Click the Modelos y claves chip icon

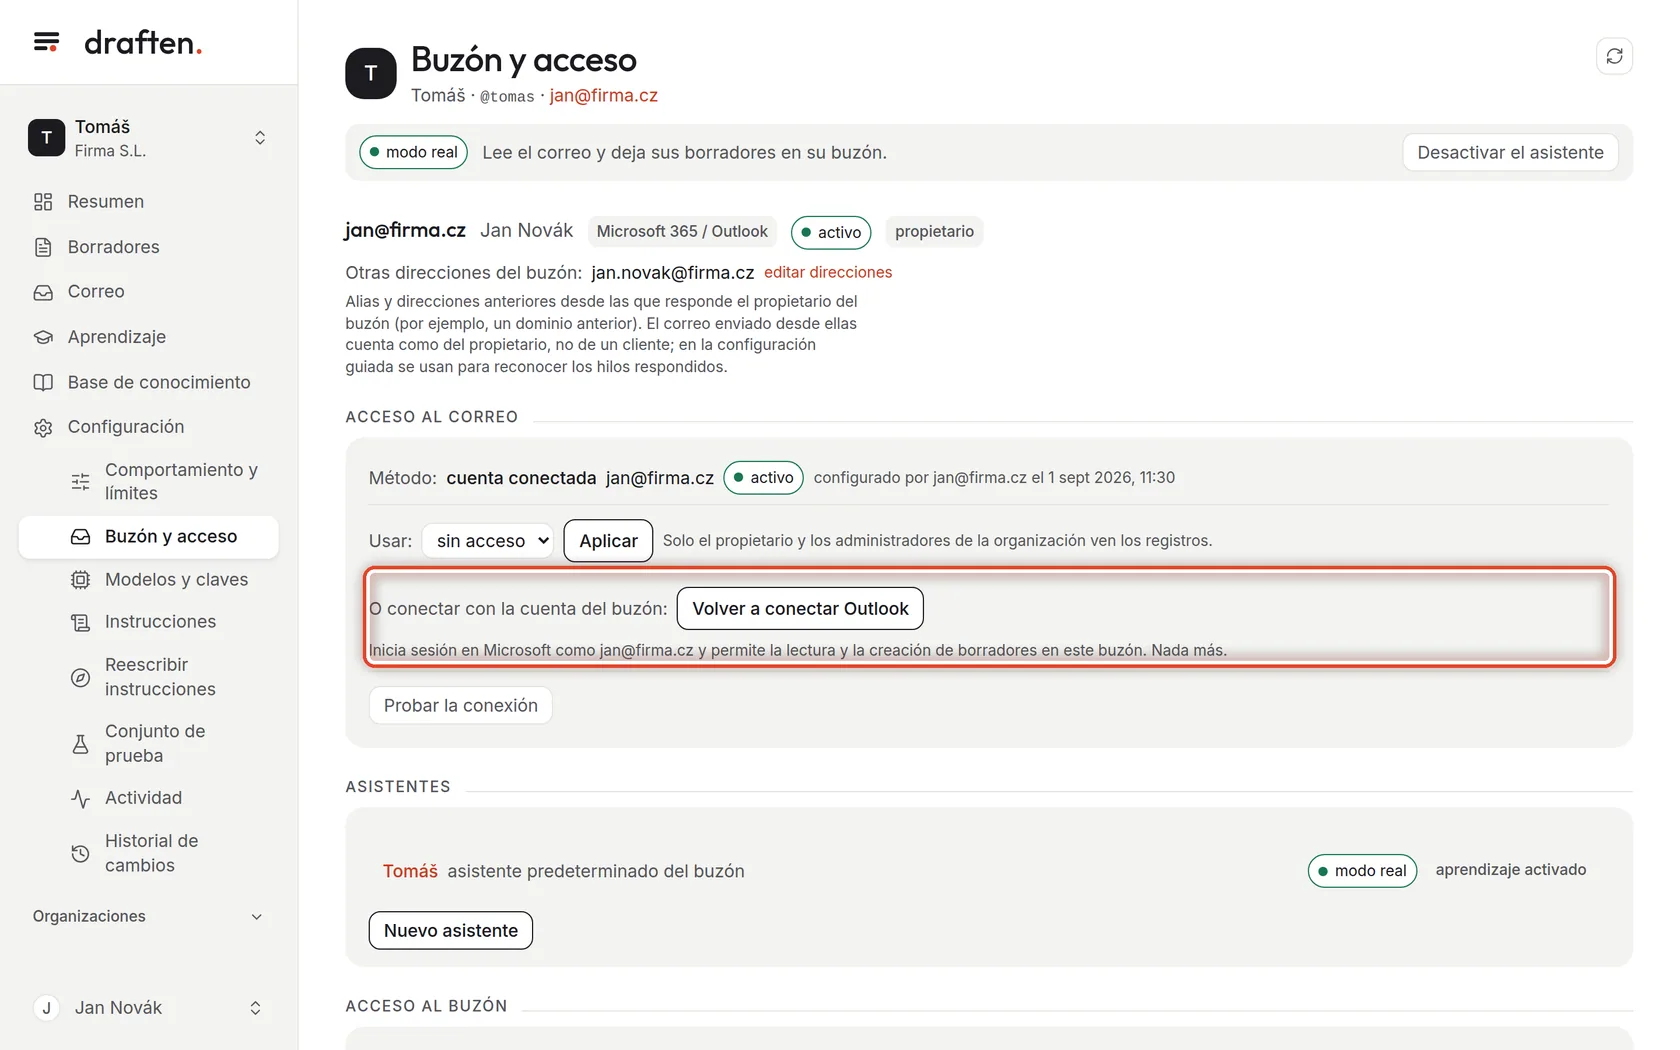tap(81, 580)
